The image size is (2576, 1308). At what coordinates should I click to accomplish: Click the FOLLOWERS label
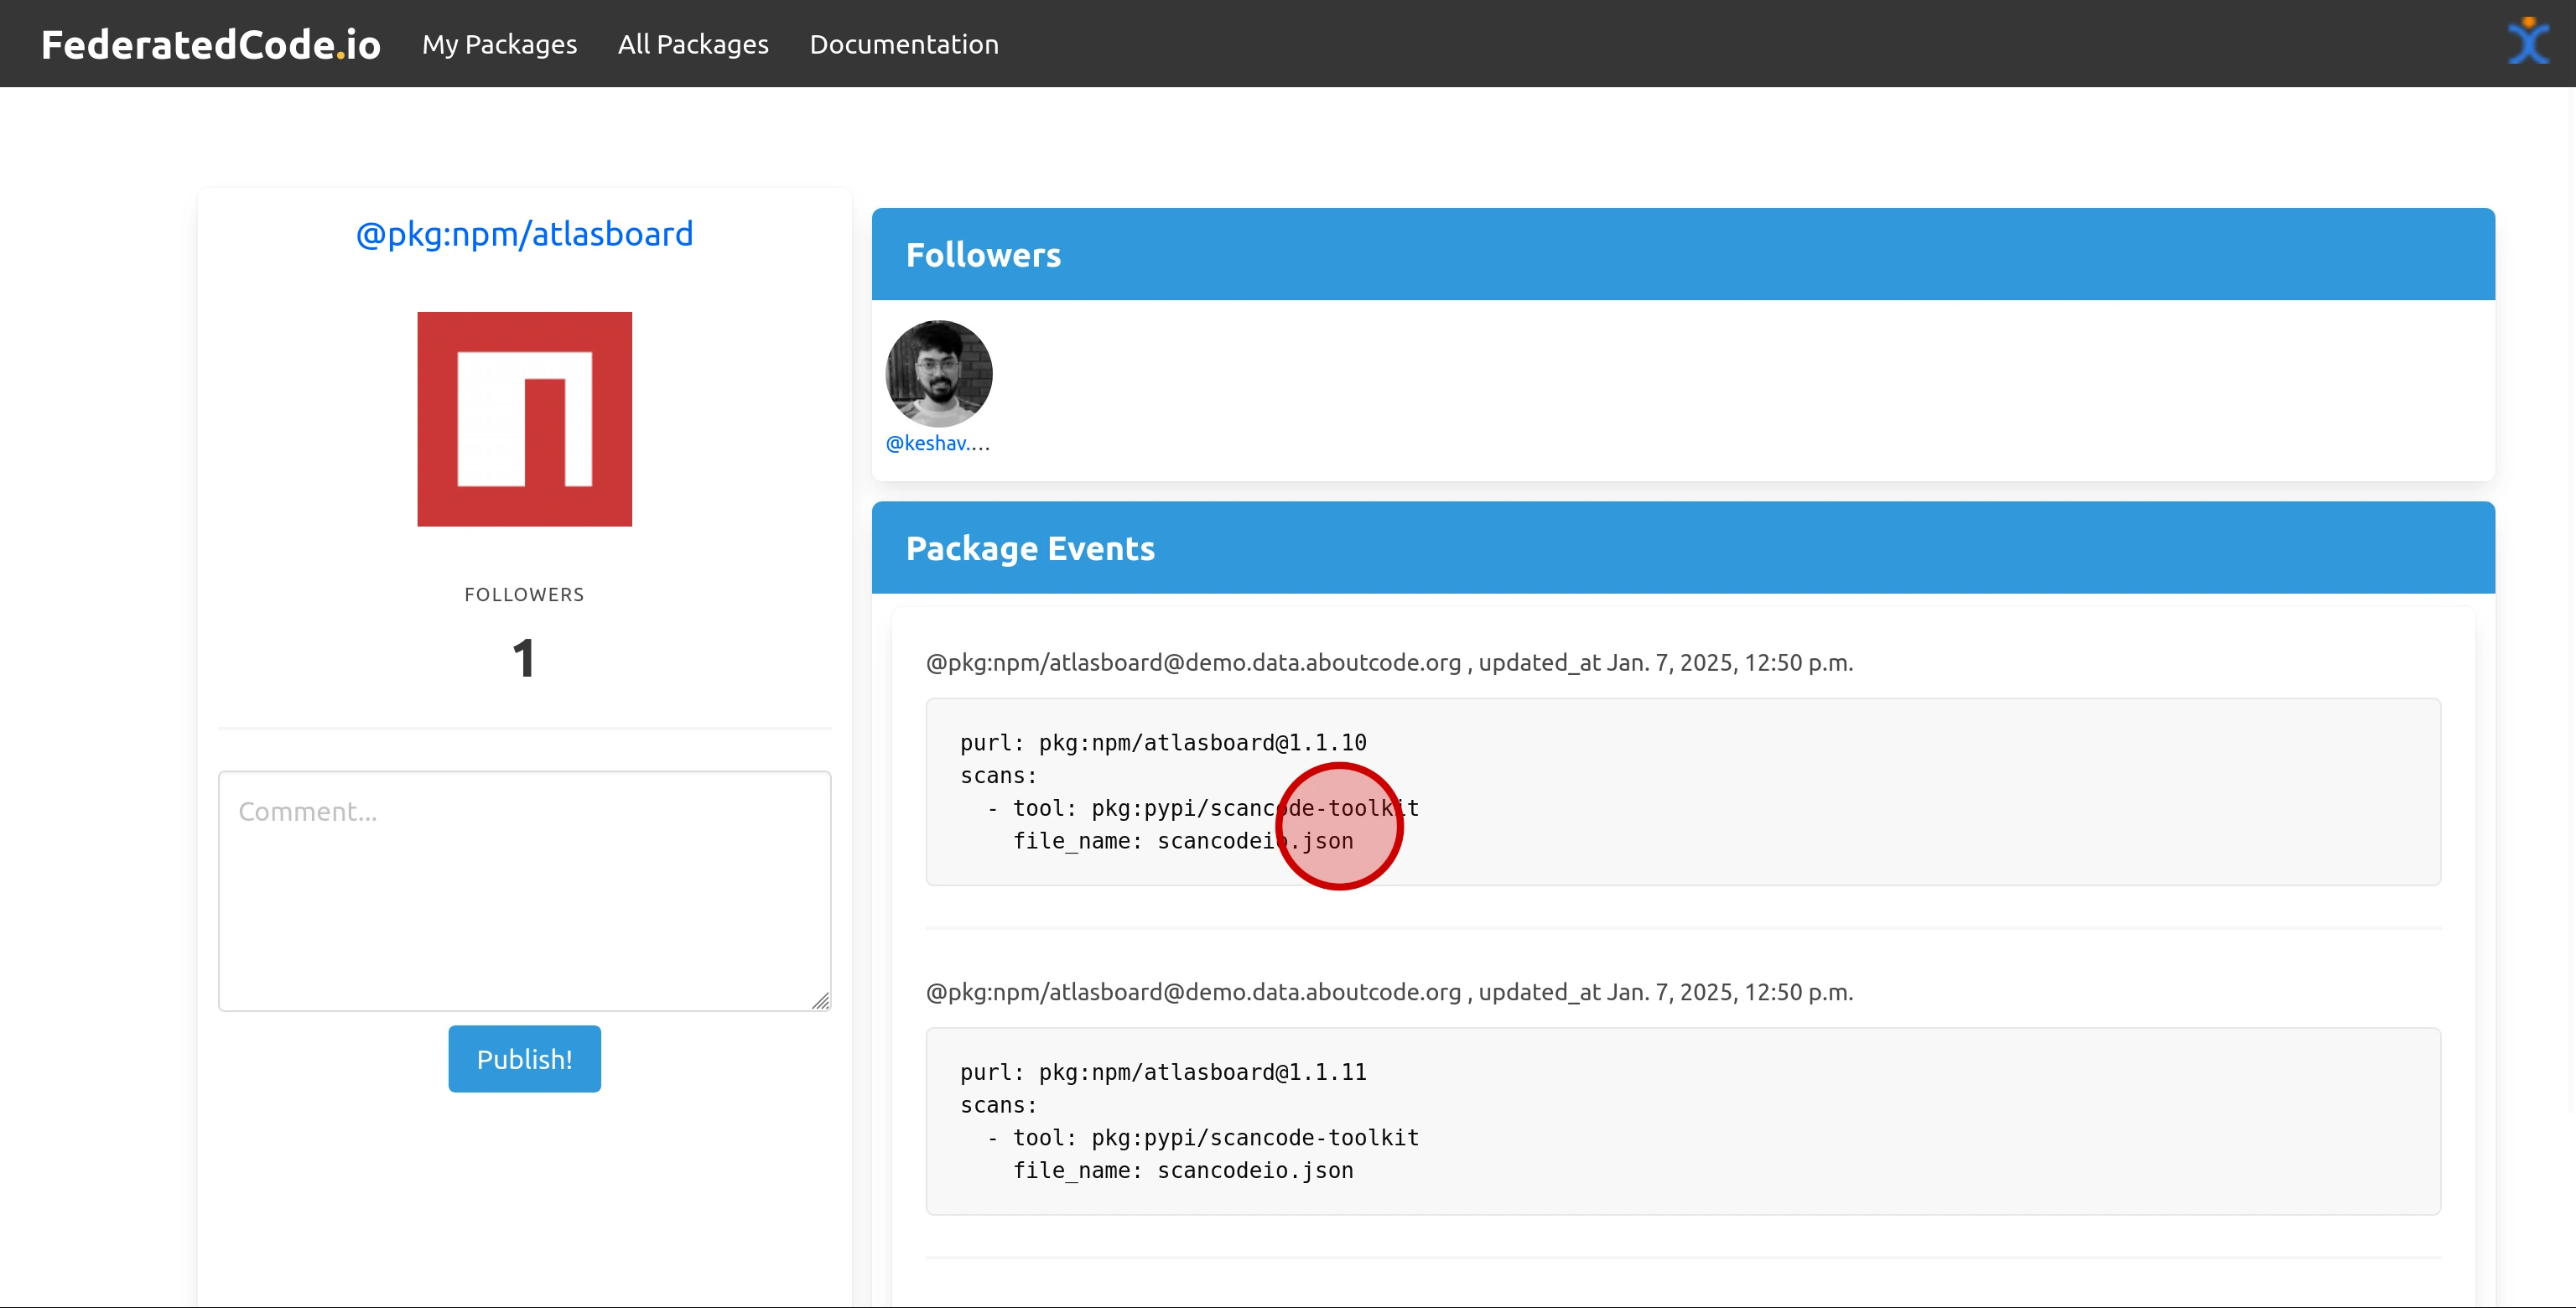525,595
